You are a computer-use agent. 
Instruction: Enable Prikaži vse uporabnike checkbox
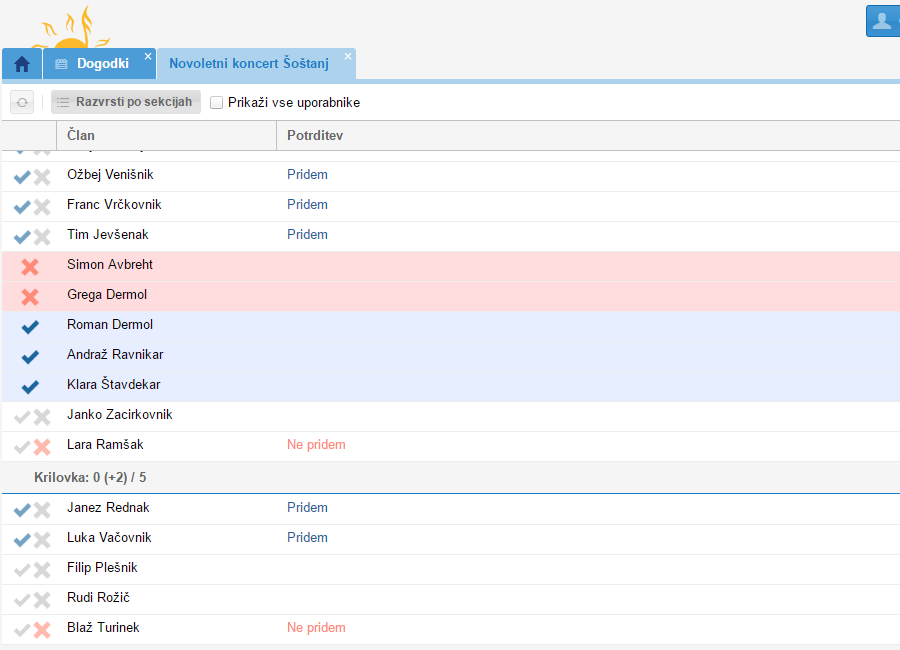click(x=216, y=102)
